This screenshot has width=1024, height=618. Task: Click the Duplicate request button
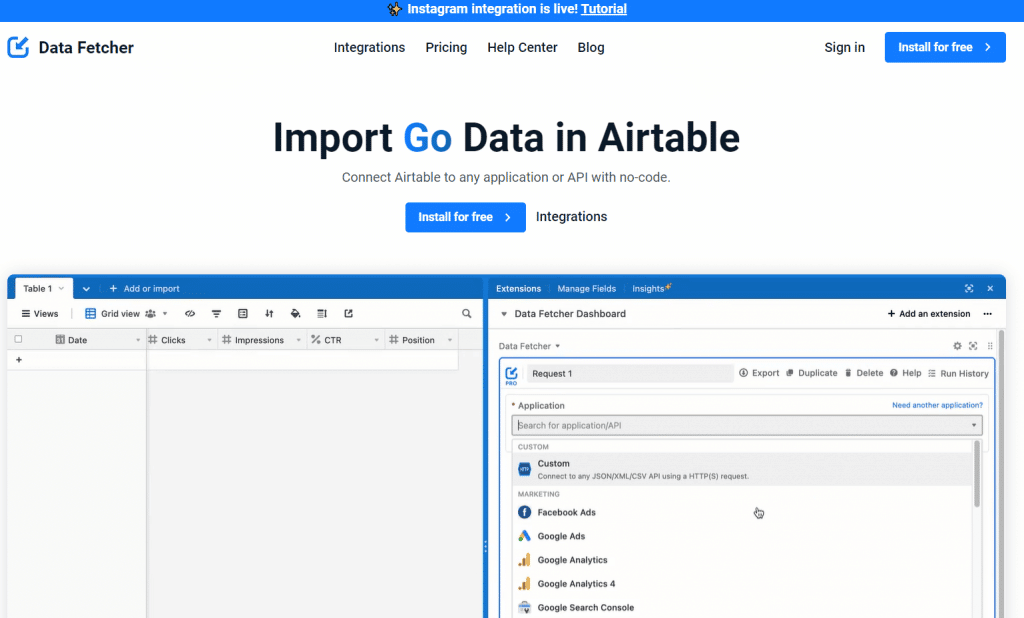tap(811, 373)
